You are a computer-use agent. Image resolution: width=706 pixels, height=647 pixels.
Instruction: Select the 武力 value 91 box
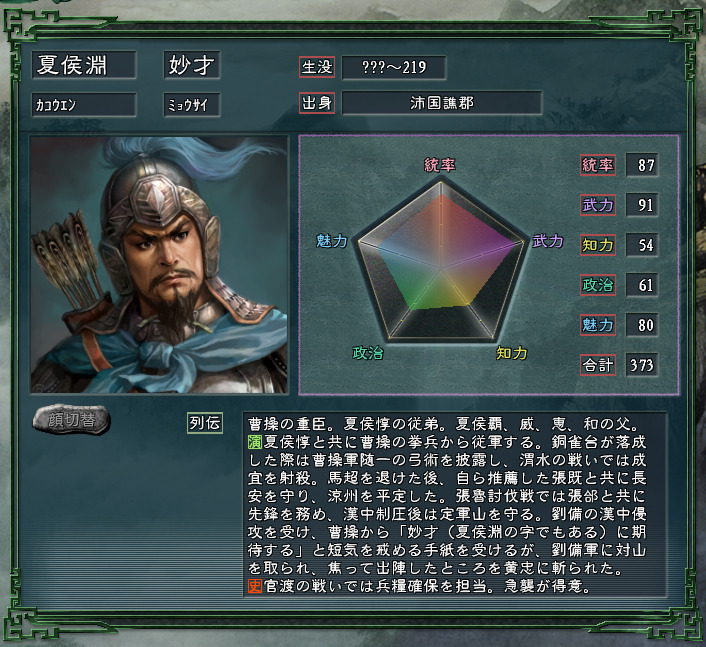point(642,205)
